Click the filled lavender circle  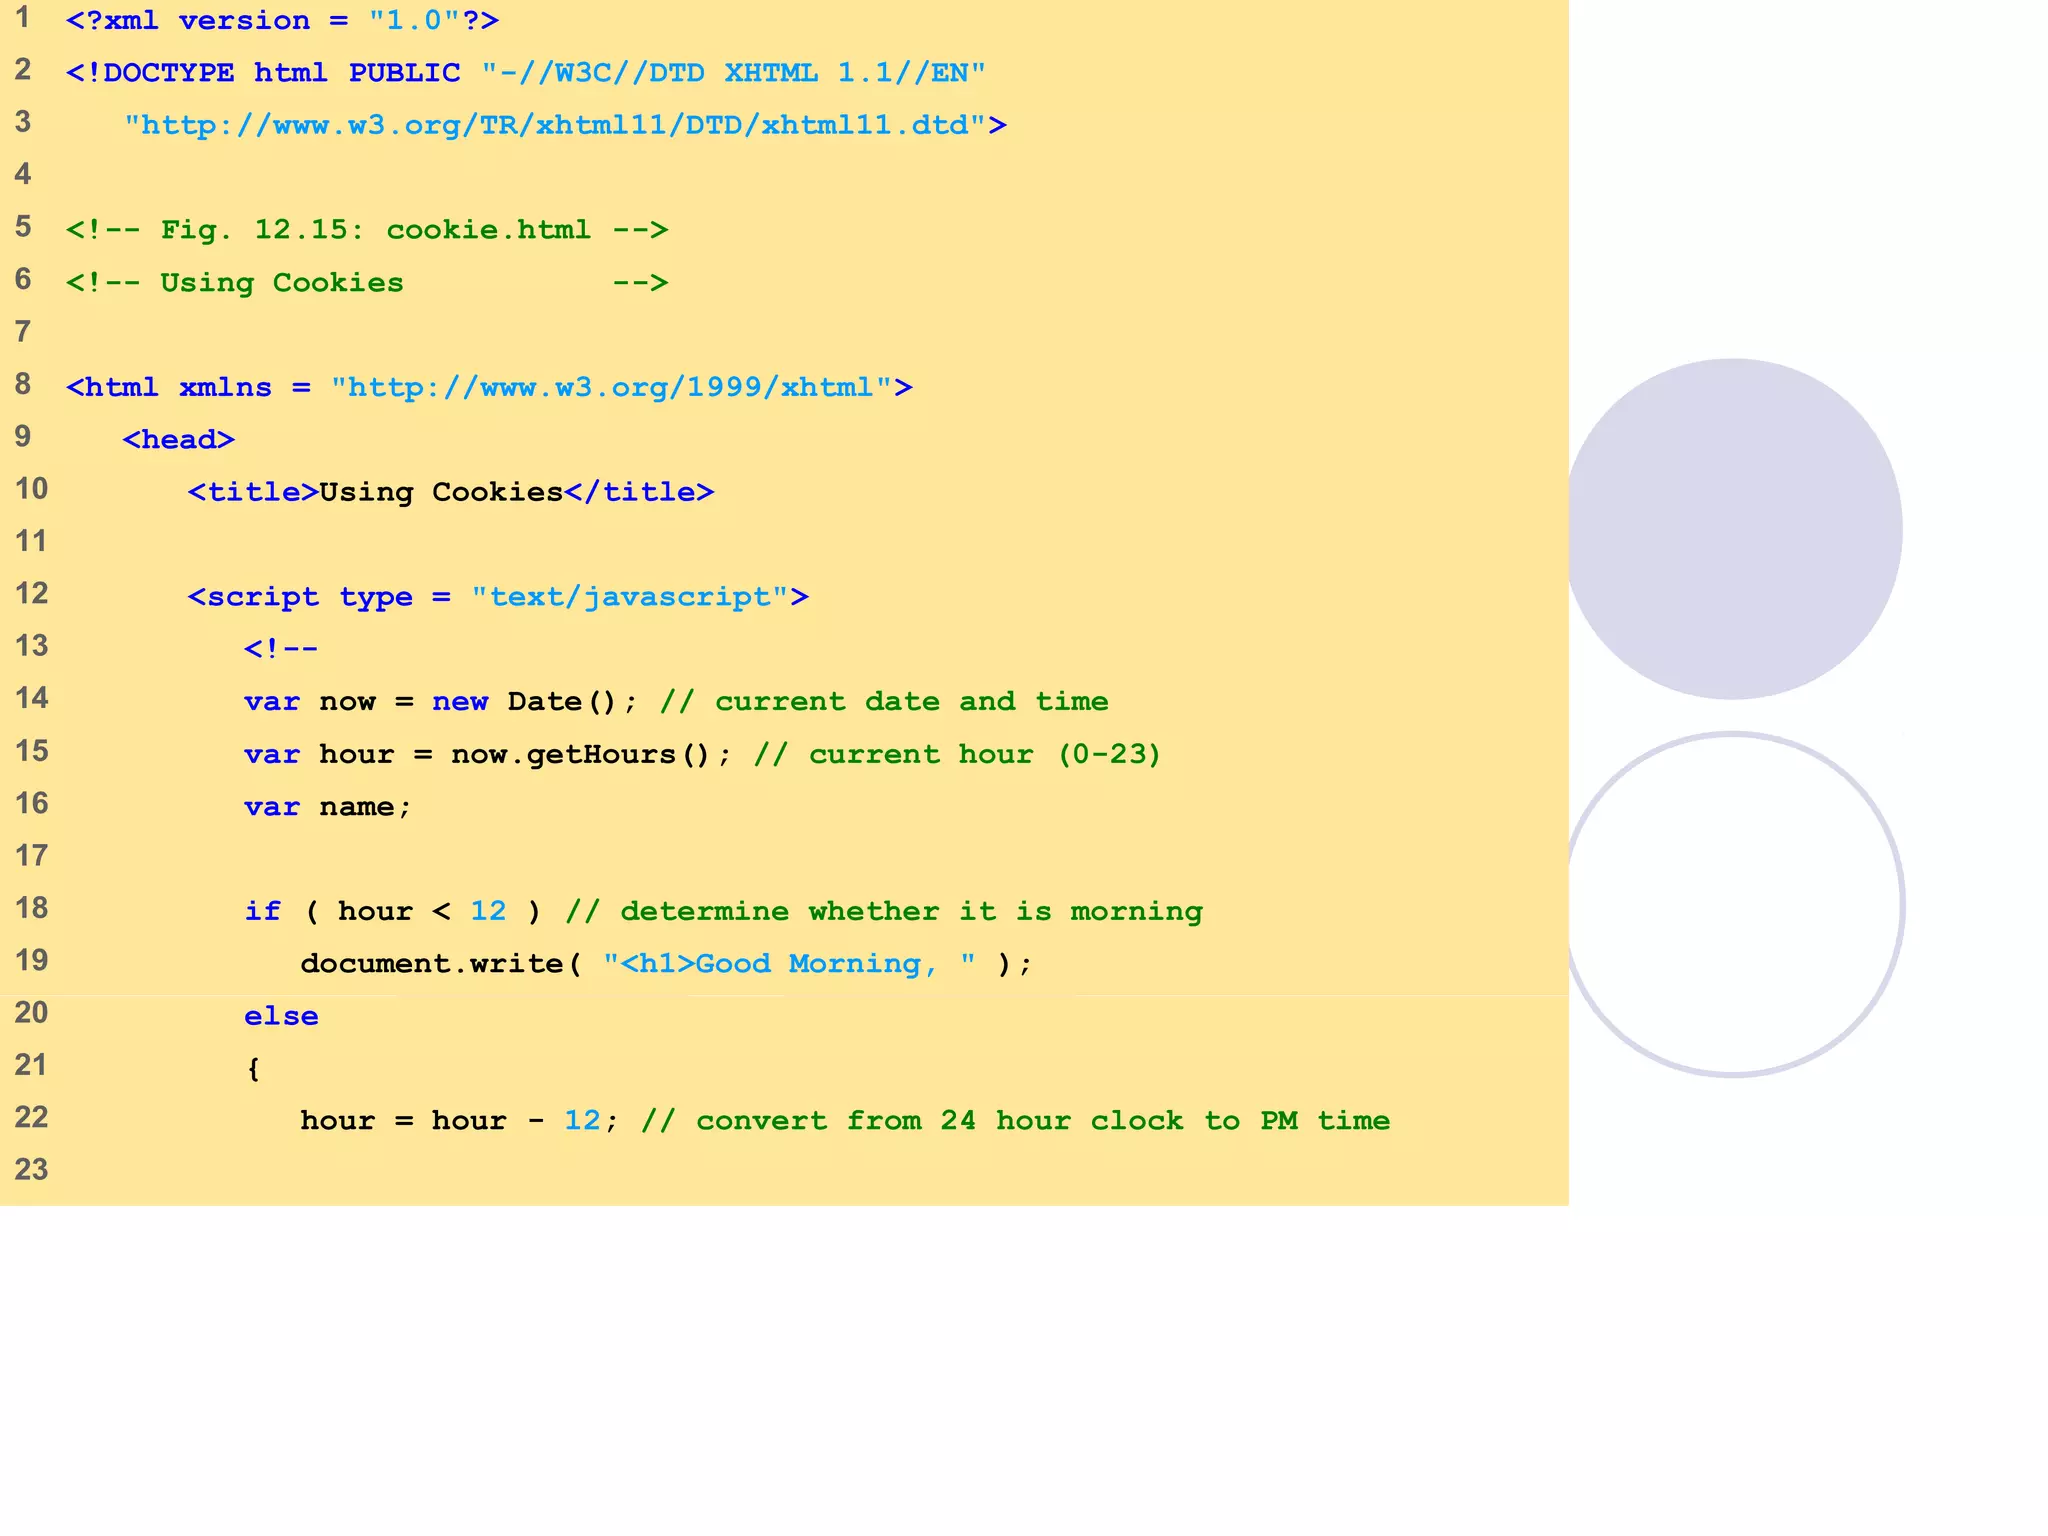(1733, 529)
